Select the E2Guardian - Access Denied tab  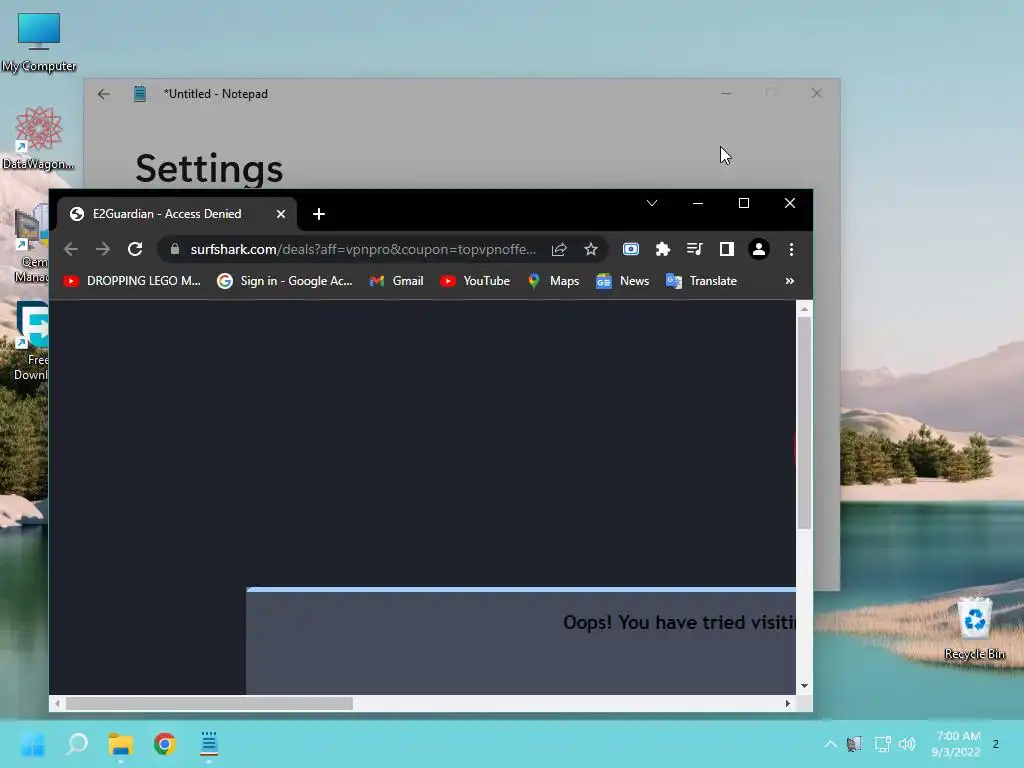click(x=178, y=214)
